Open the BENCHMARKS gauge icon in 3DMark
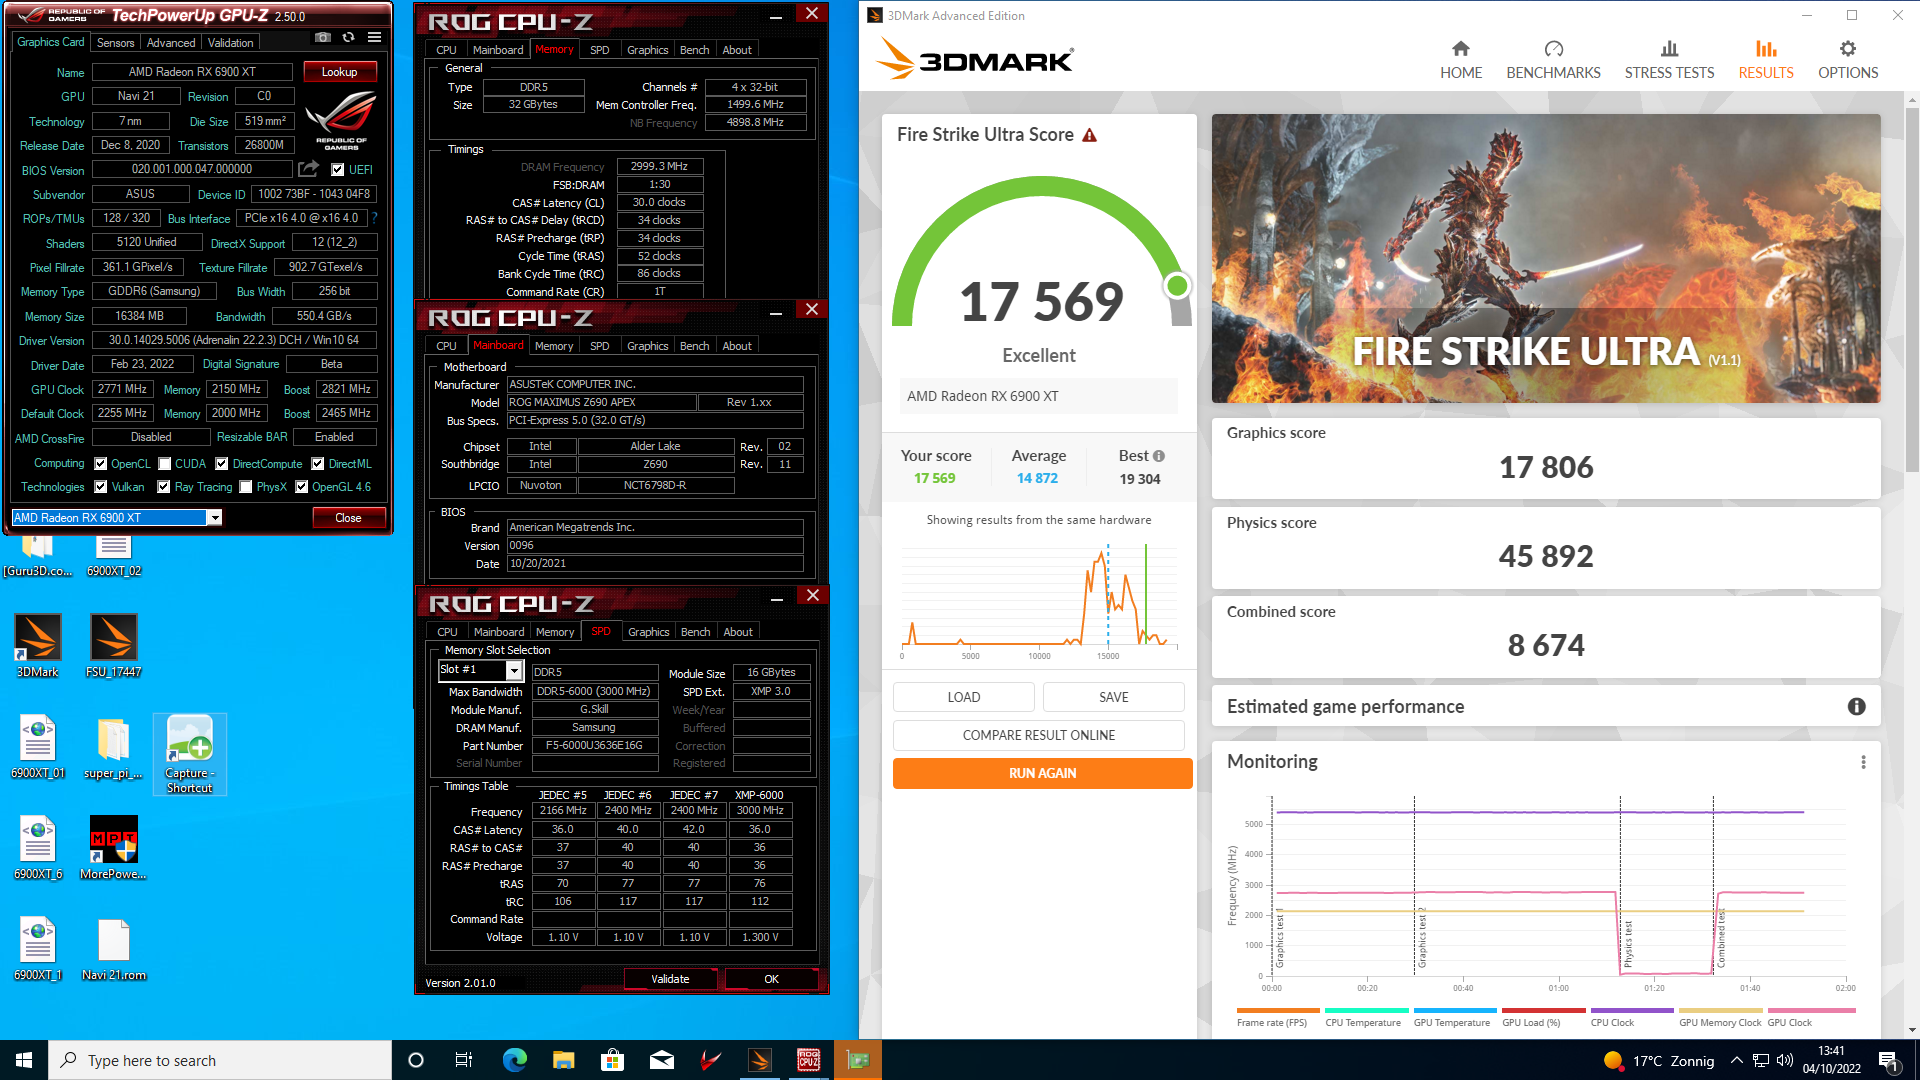 [x=1553, y=49]
